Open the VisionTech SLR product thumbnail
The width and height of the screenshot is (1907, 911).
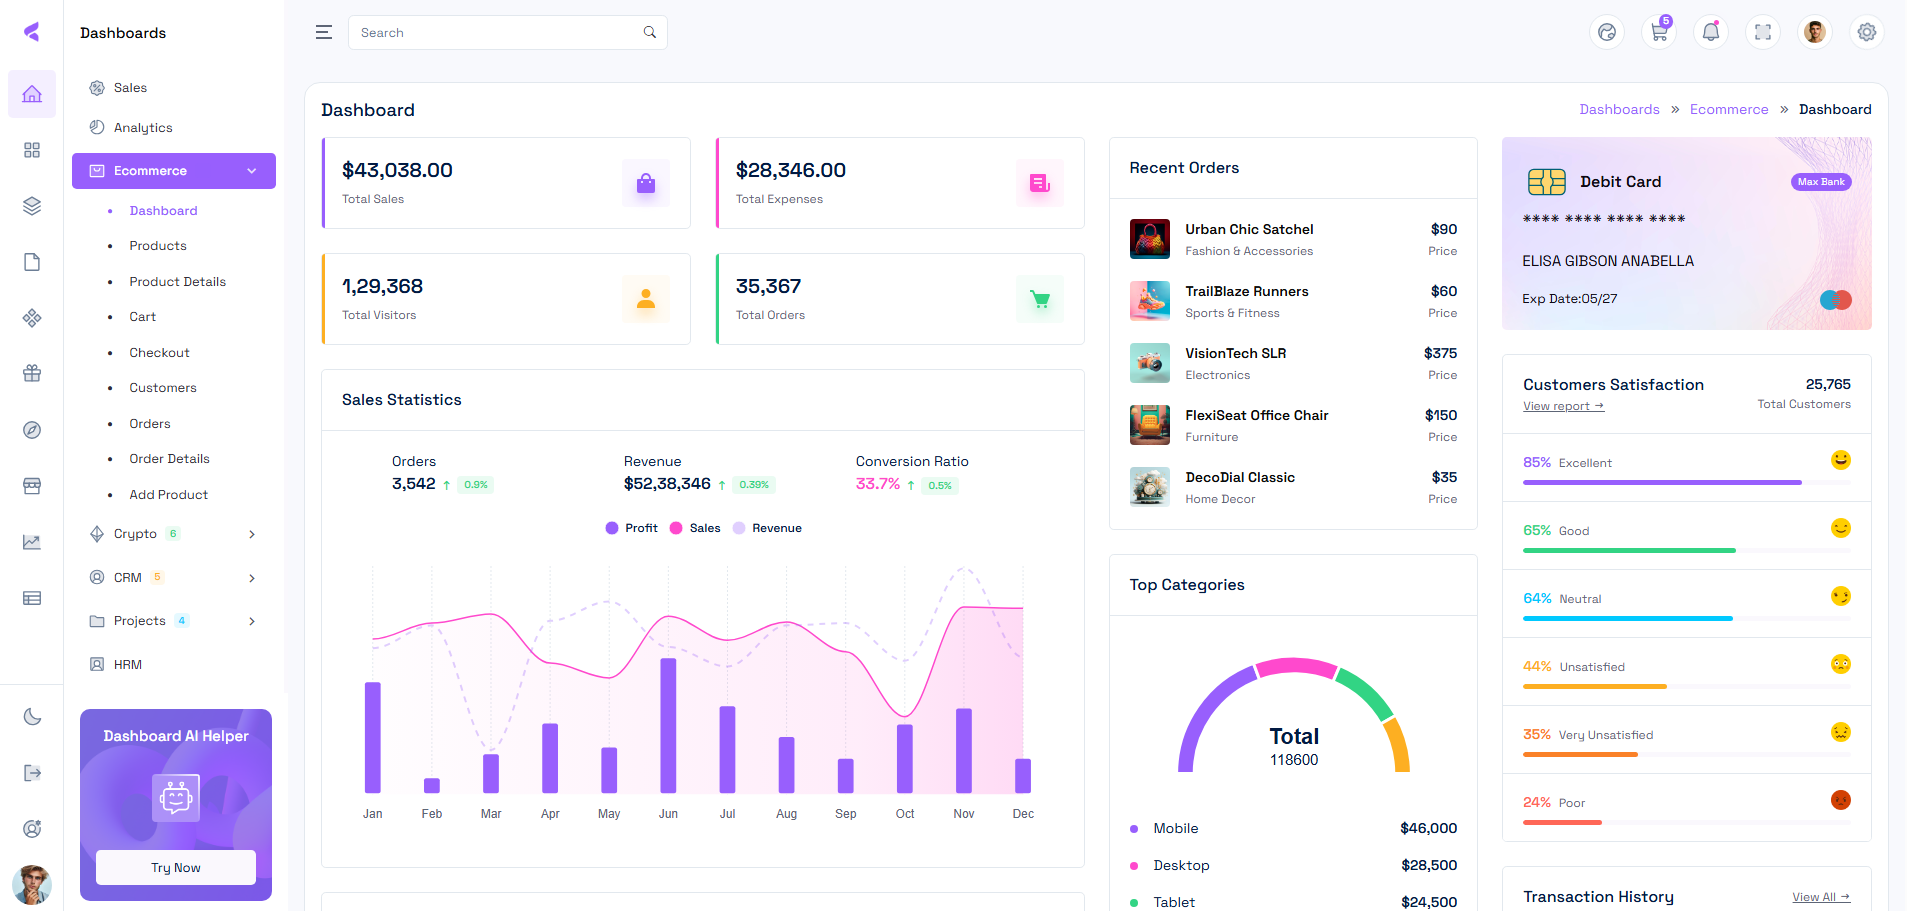coord(1149,363)
